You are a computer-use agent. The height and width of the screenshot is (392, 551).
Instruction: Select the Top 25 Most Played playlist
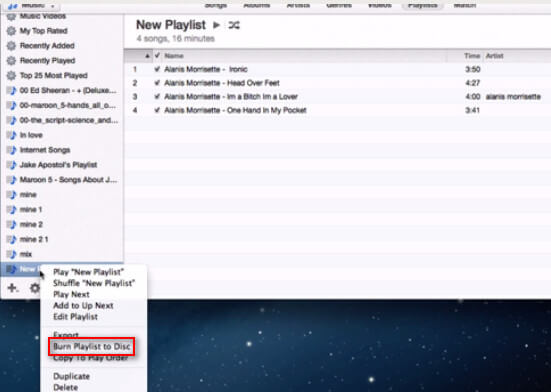click(53, 76)
